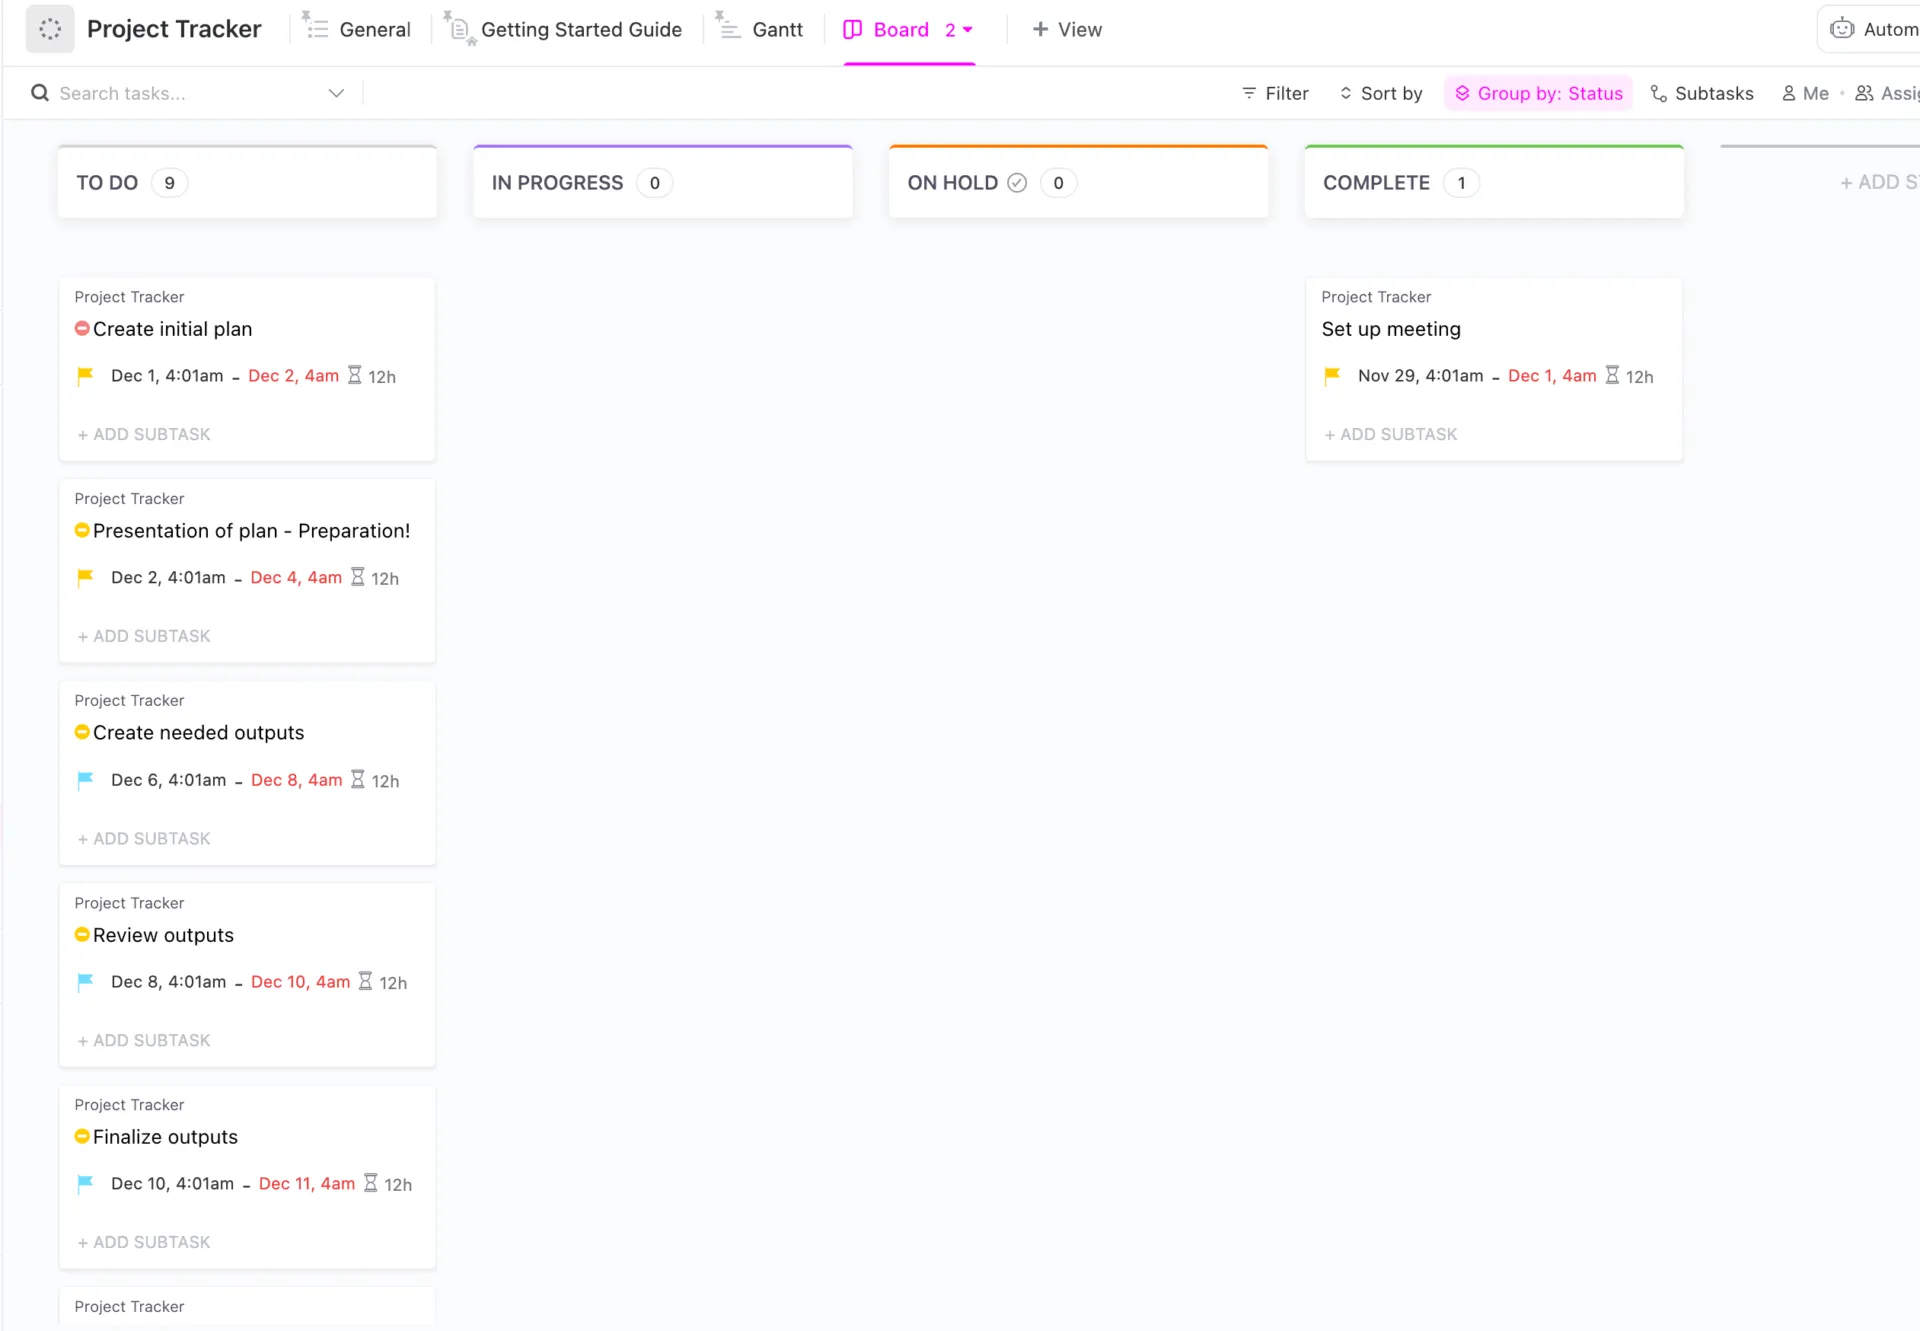
Task: Expand the search options chevron
Action: click(x=336, y=93)
